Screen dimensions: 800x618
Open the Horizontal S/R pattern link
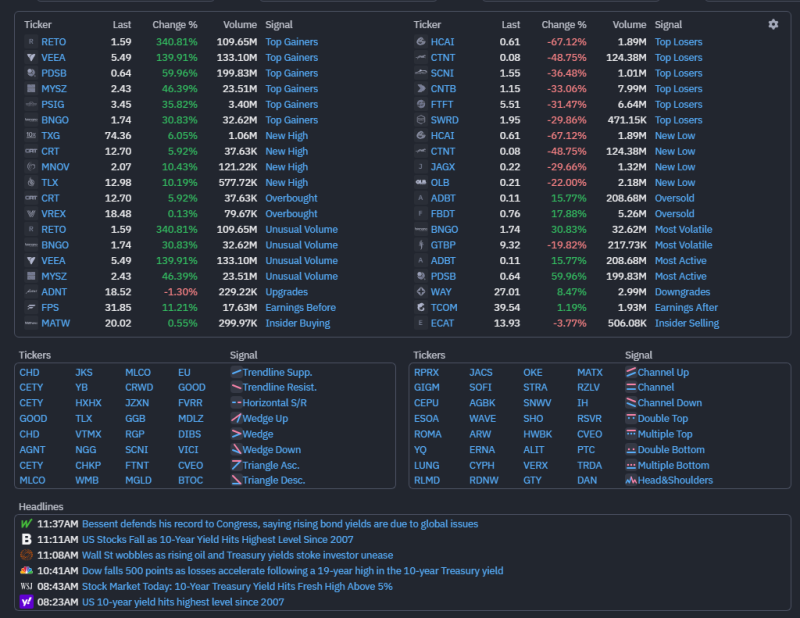coord(274,403)
